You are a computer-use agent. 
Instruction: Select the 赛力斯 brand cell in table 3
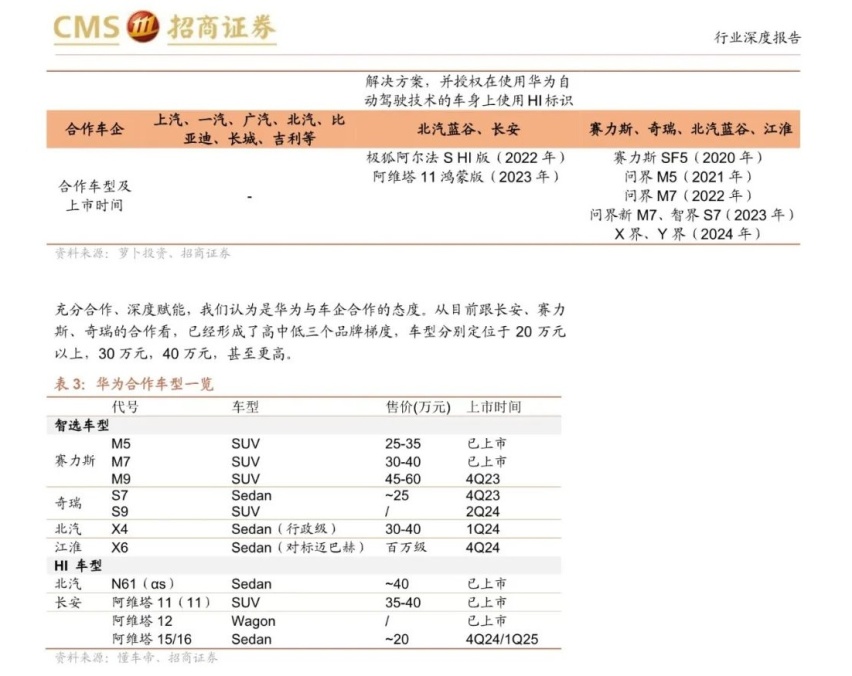[x=75, y=461]
